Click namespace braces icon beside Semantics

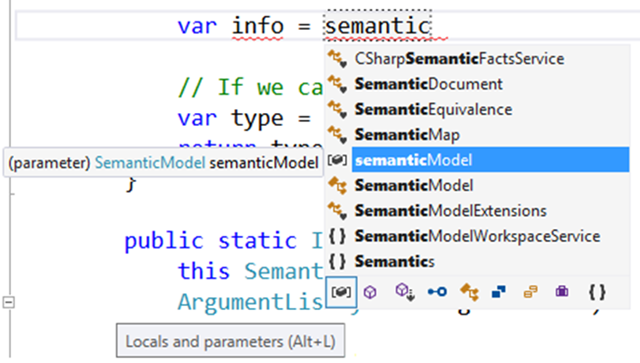pos(338,261)
